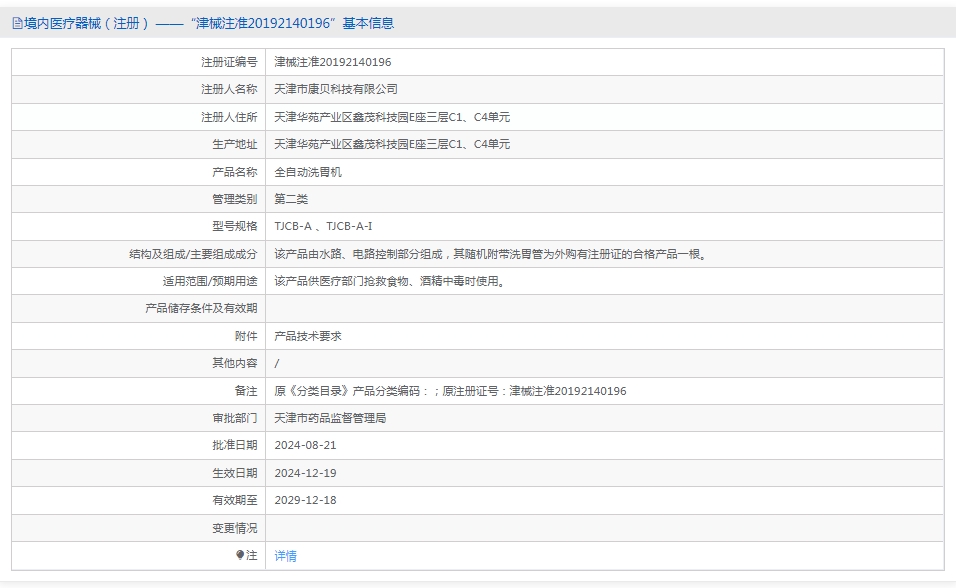The image size is (956, 588).
Task: Click the 产品储存条件及有效期 label
Action: click(x=201, y=308)
